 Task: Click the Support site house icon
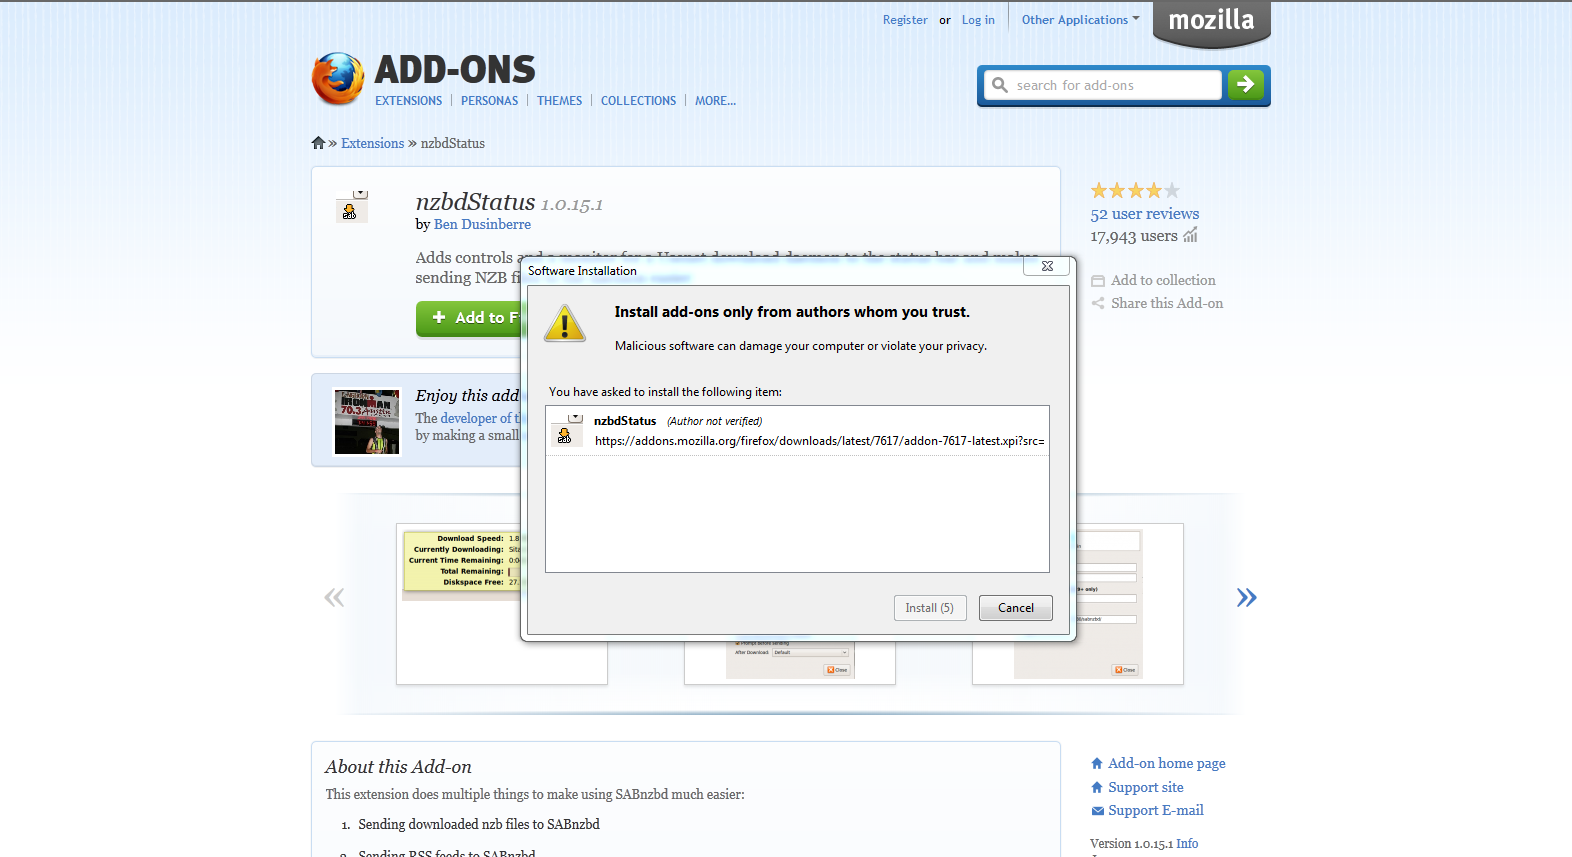[x=1097, y=787]
